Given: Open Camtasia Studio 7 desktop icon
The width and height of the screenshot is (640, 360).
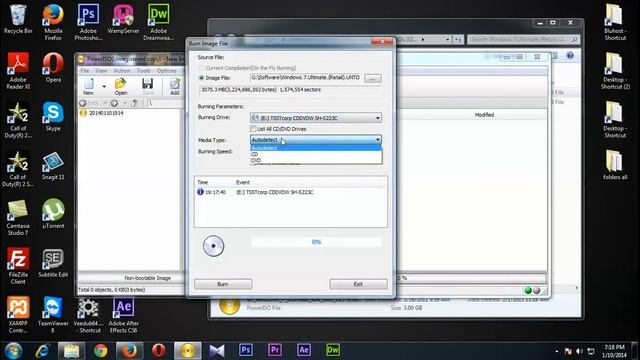Looking at the screenshot, I should pyautogui.click(x=18, y=217).
